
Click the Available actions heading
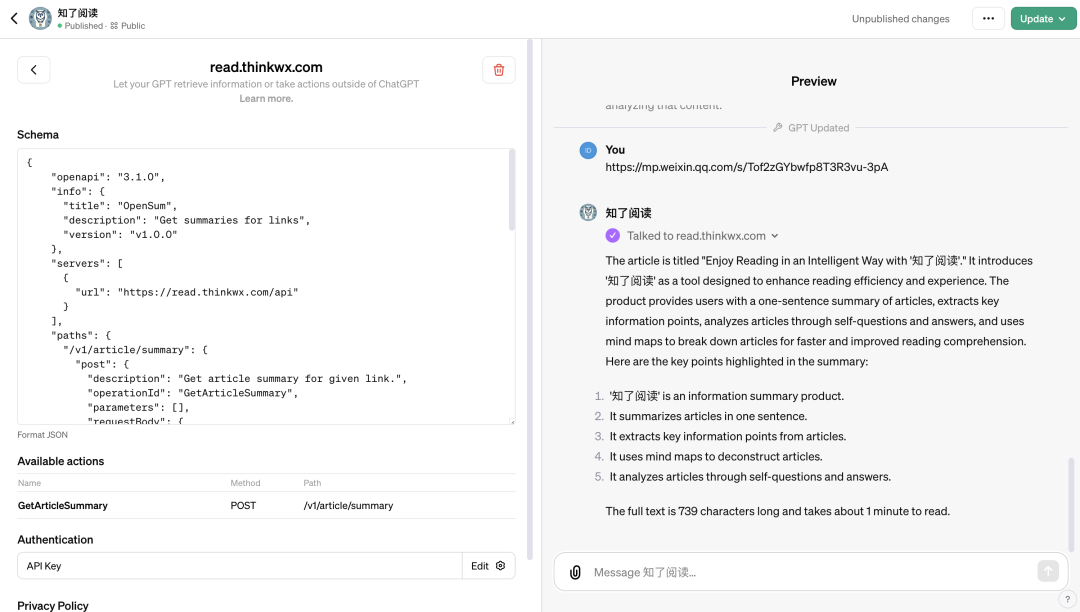(61, 461)
